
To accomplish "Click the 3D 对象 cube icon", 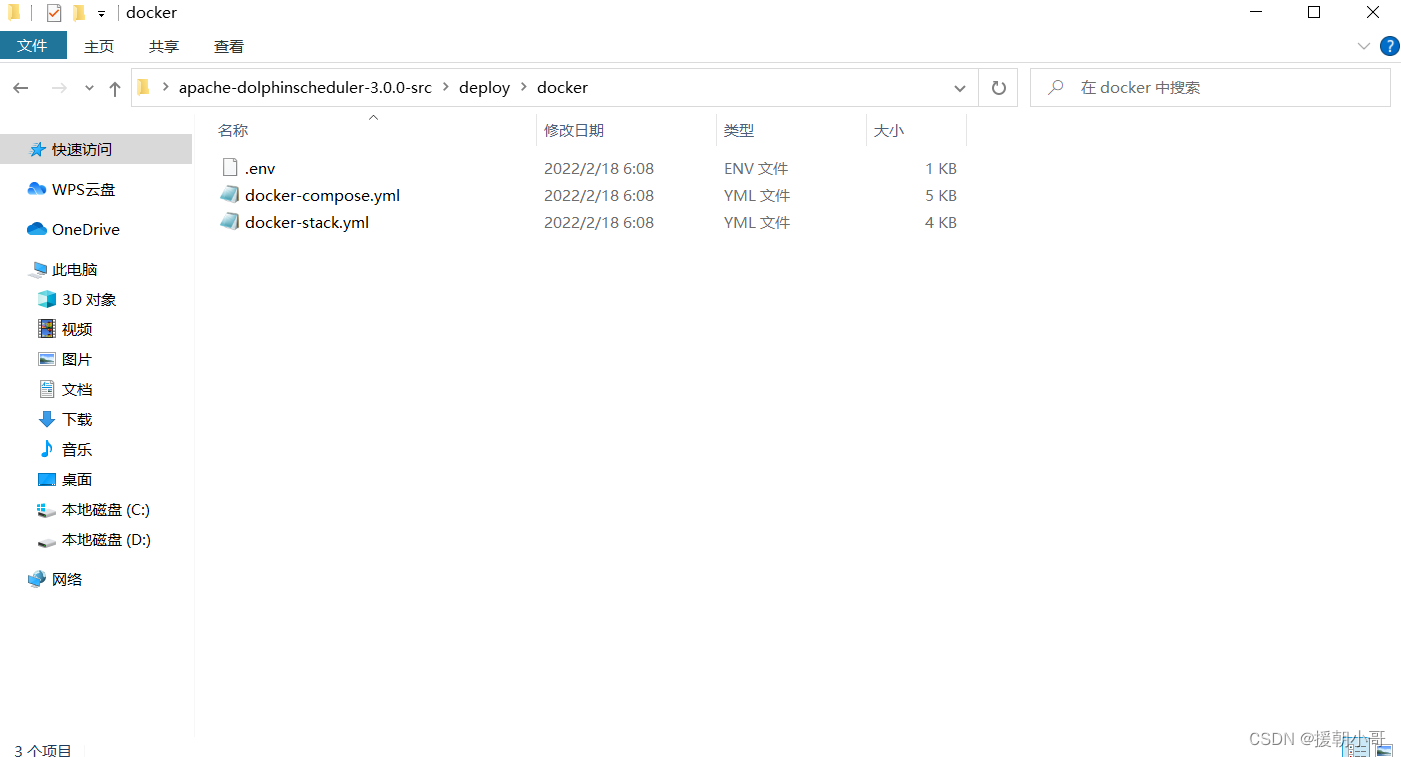I will (x=47, y=299).
